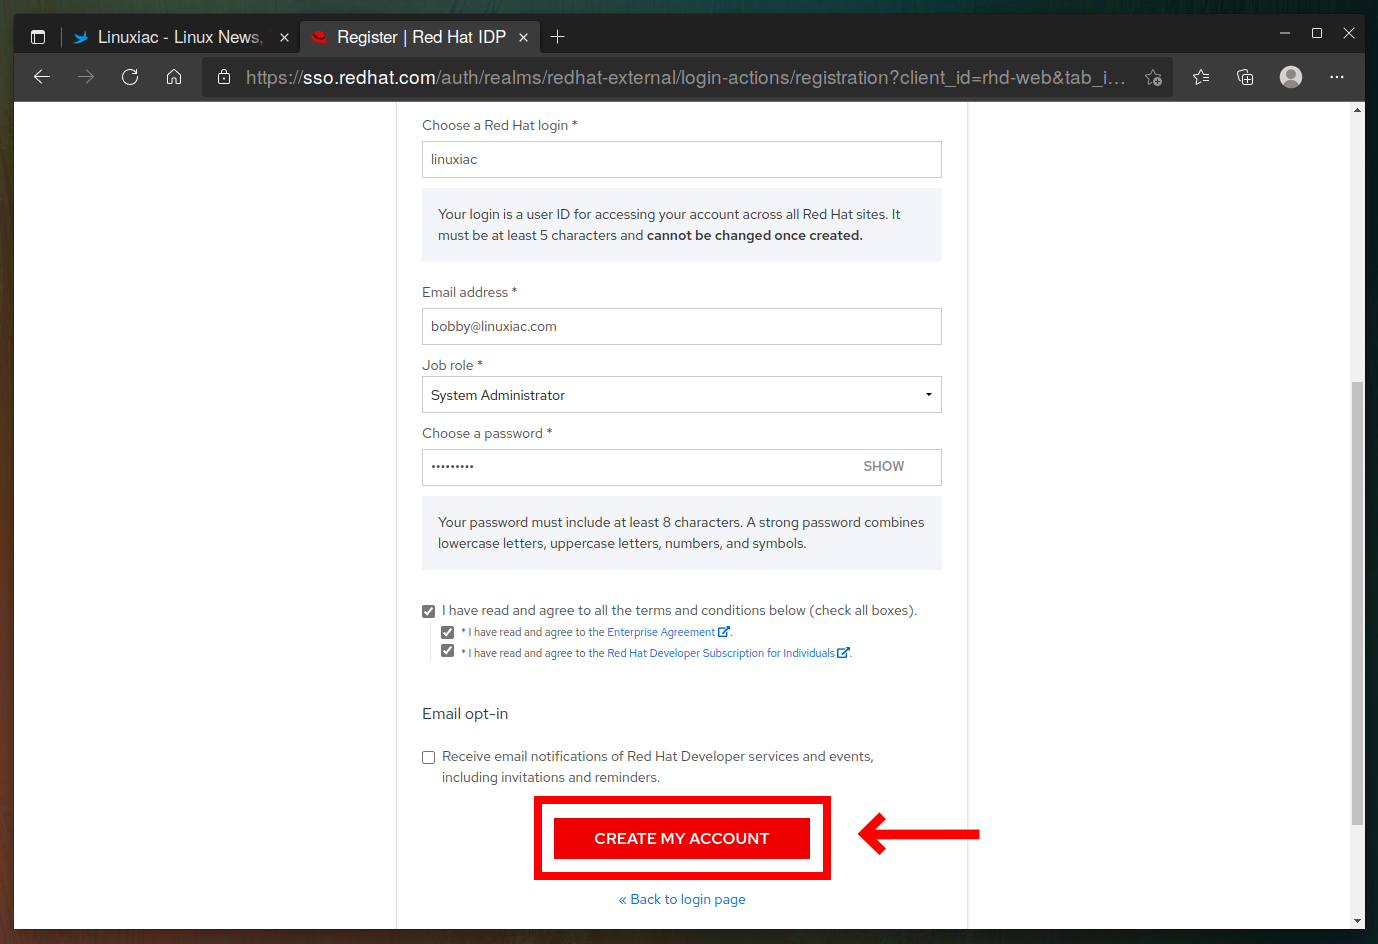Screen dimensions: 1378x944
Task: Go back to the previous page
Action: click(42, 77)
